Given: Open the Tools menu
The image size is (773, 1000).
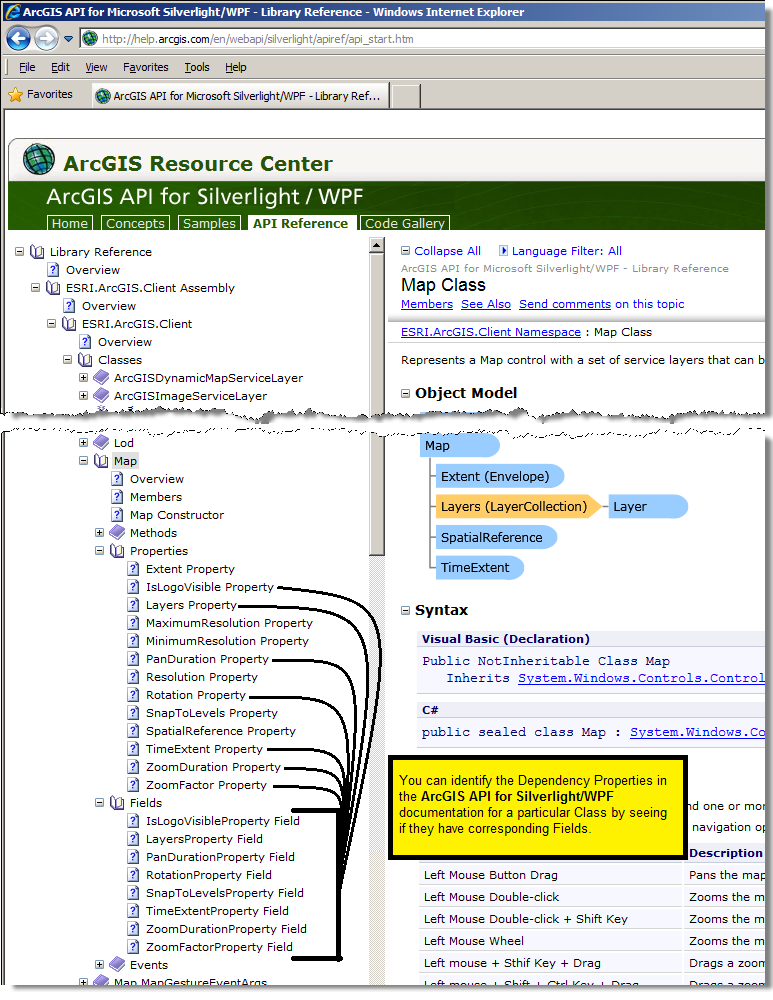Looking at the screenshot, I should (x=196, y=67).
